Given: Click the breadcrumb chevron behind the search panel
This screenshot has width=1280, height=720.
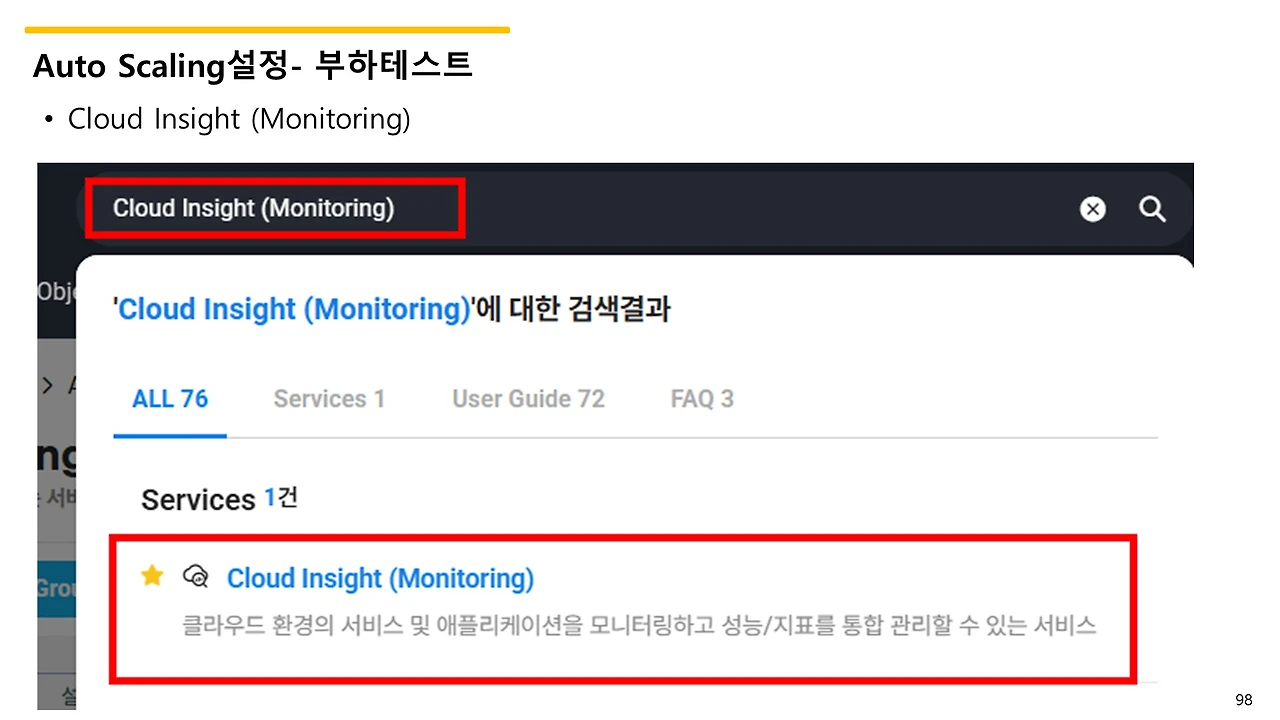Looking at the screenshot, I should coord(47,385).
